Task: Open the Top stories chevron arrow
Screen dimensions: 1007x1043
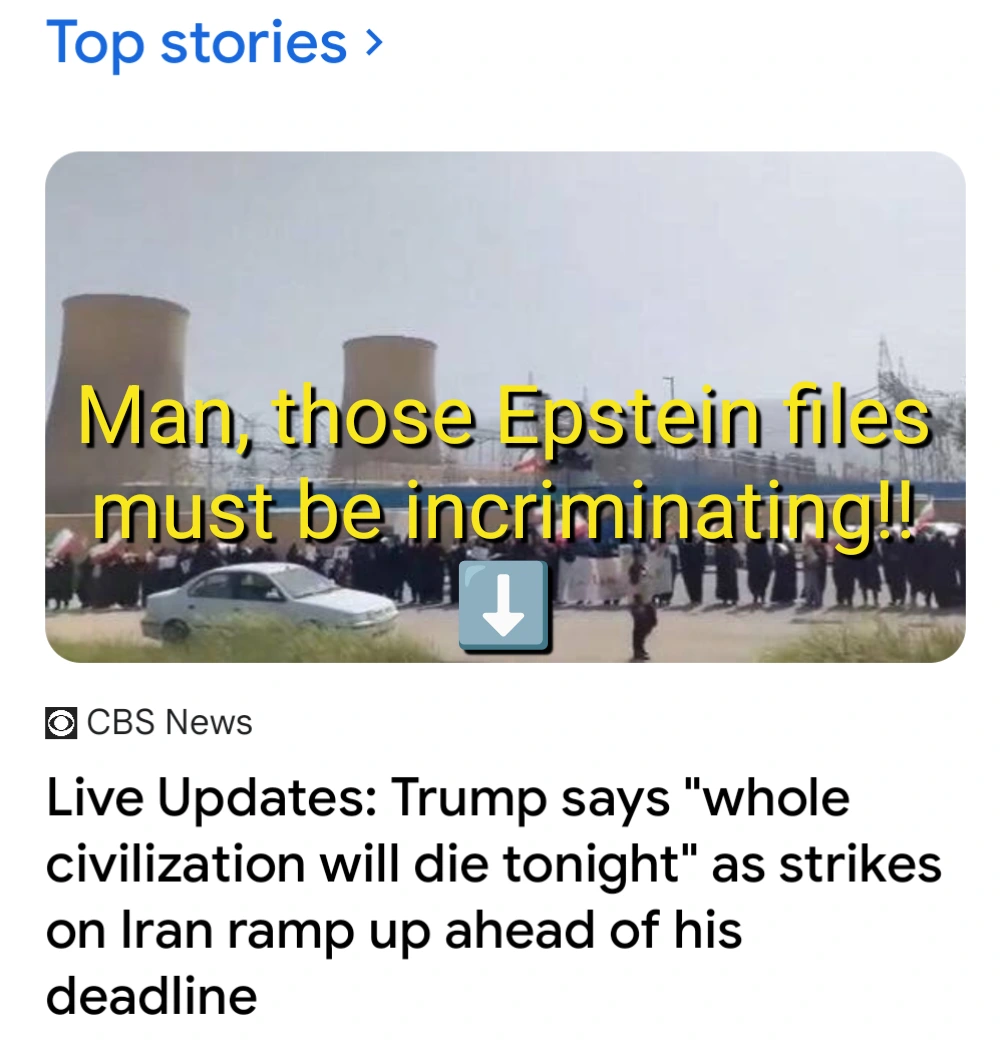Action: [x=374, y=42]
